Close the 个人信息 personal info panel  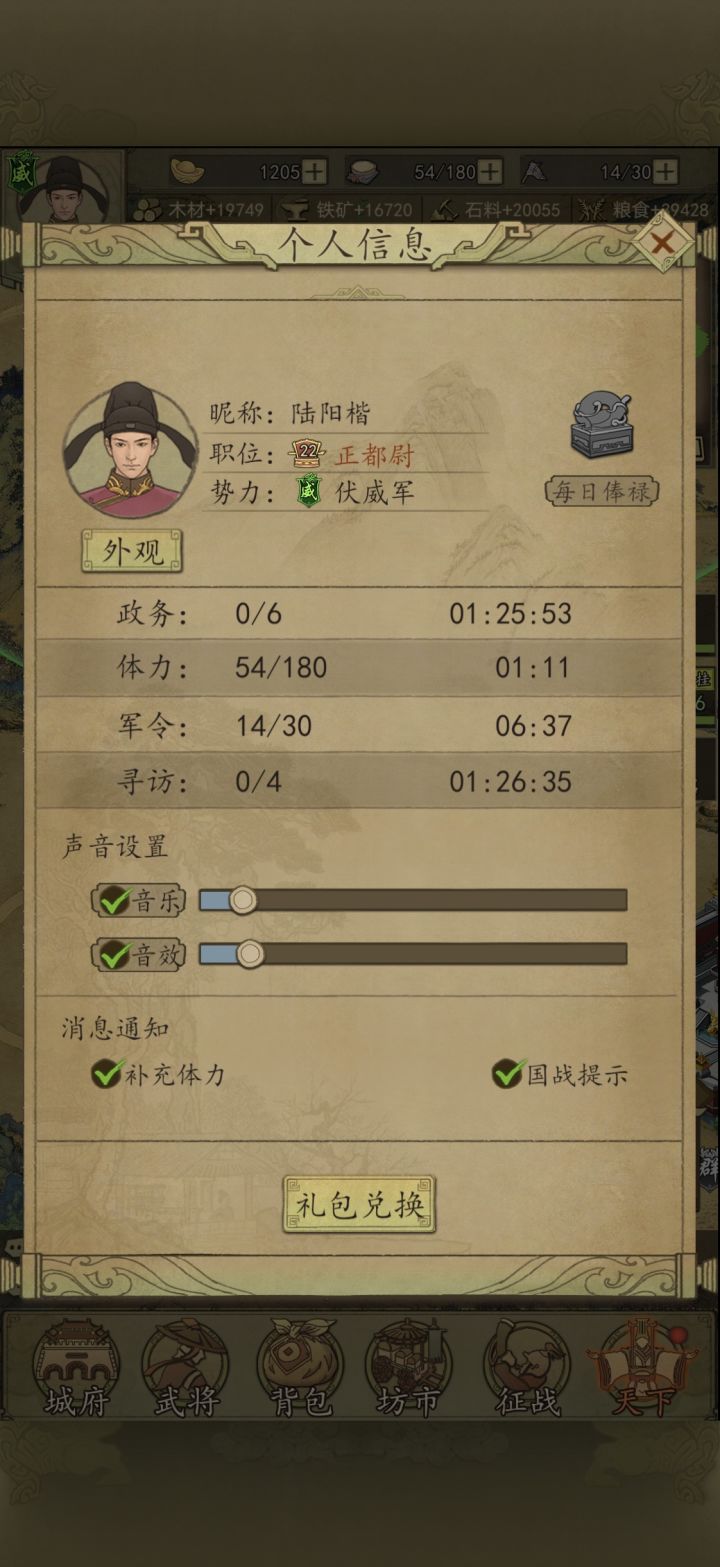coord(663,243)
